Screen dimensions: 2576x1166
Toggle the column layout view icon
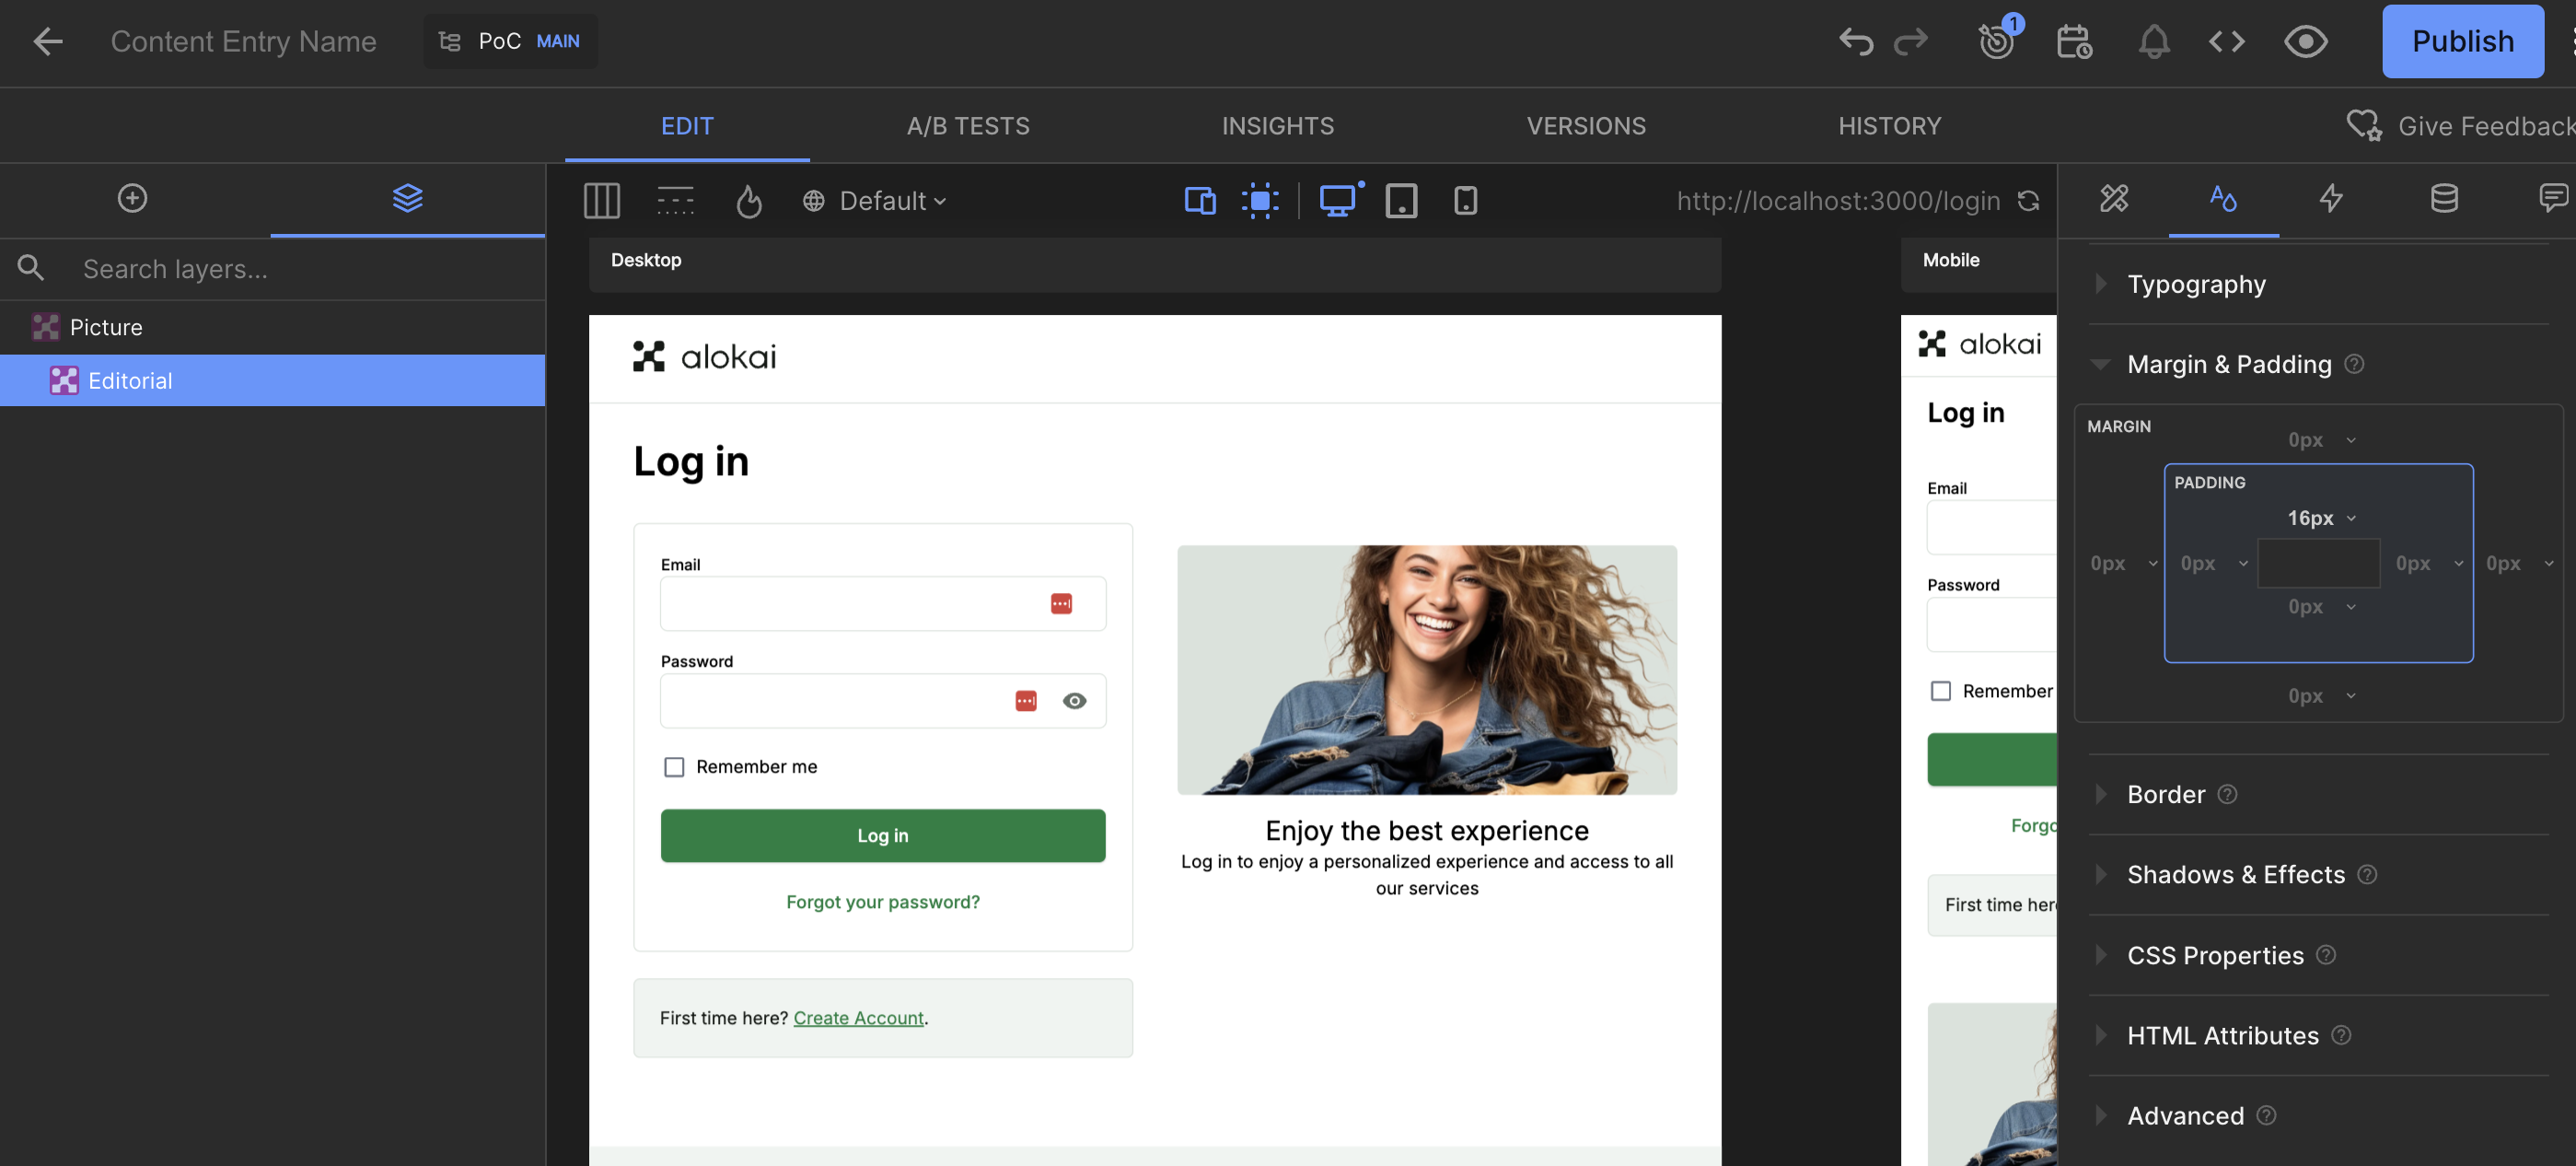[601, 201]
